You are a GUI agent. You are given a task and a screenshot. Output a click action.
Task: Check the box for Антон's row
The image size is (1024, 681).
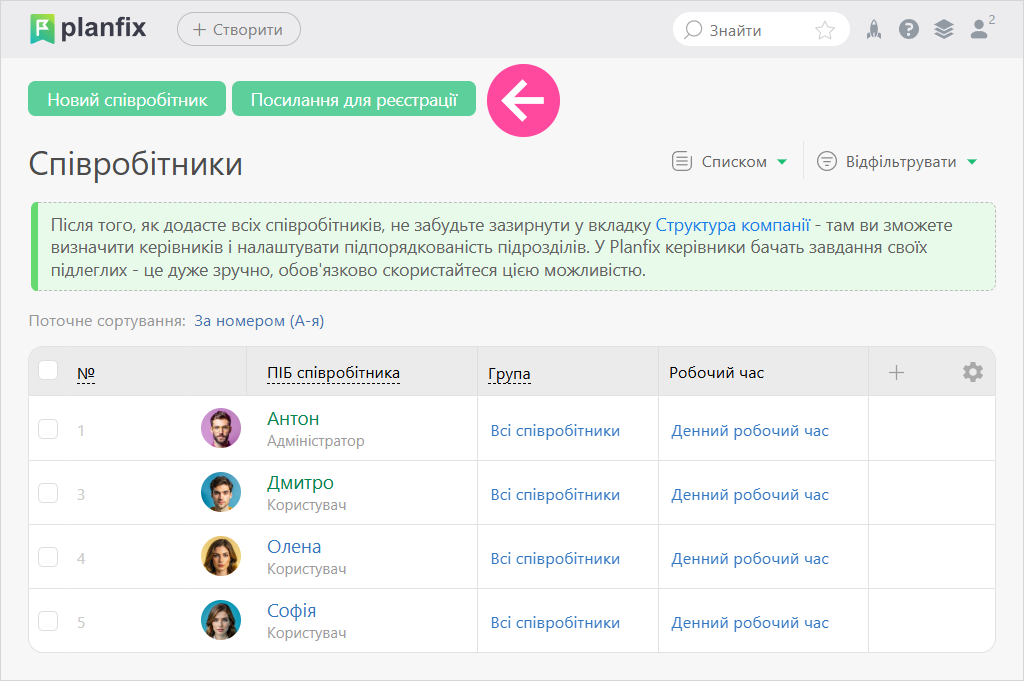pos(48,429)
